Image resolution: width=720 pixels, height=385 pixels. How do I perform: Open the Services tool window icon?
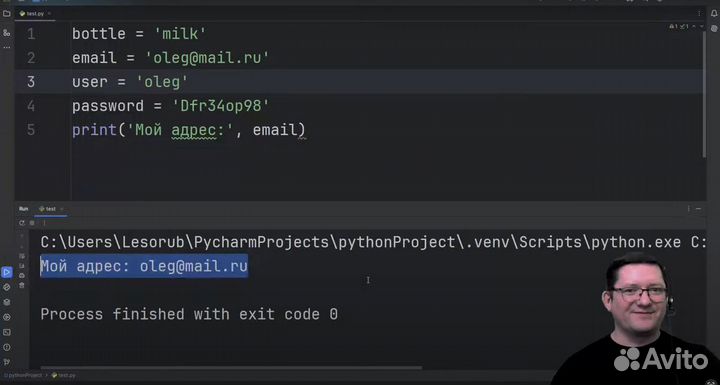[6, 317]
